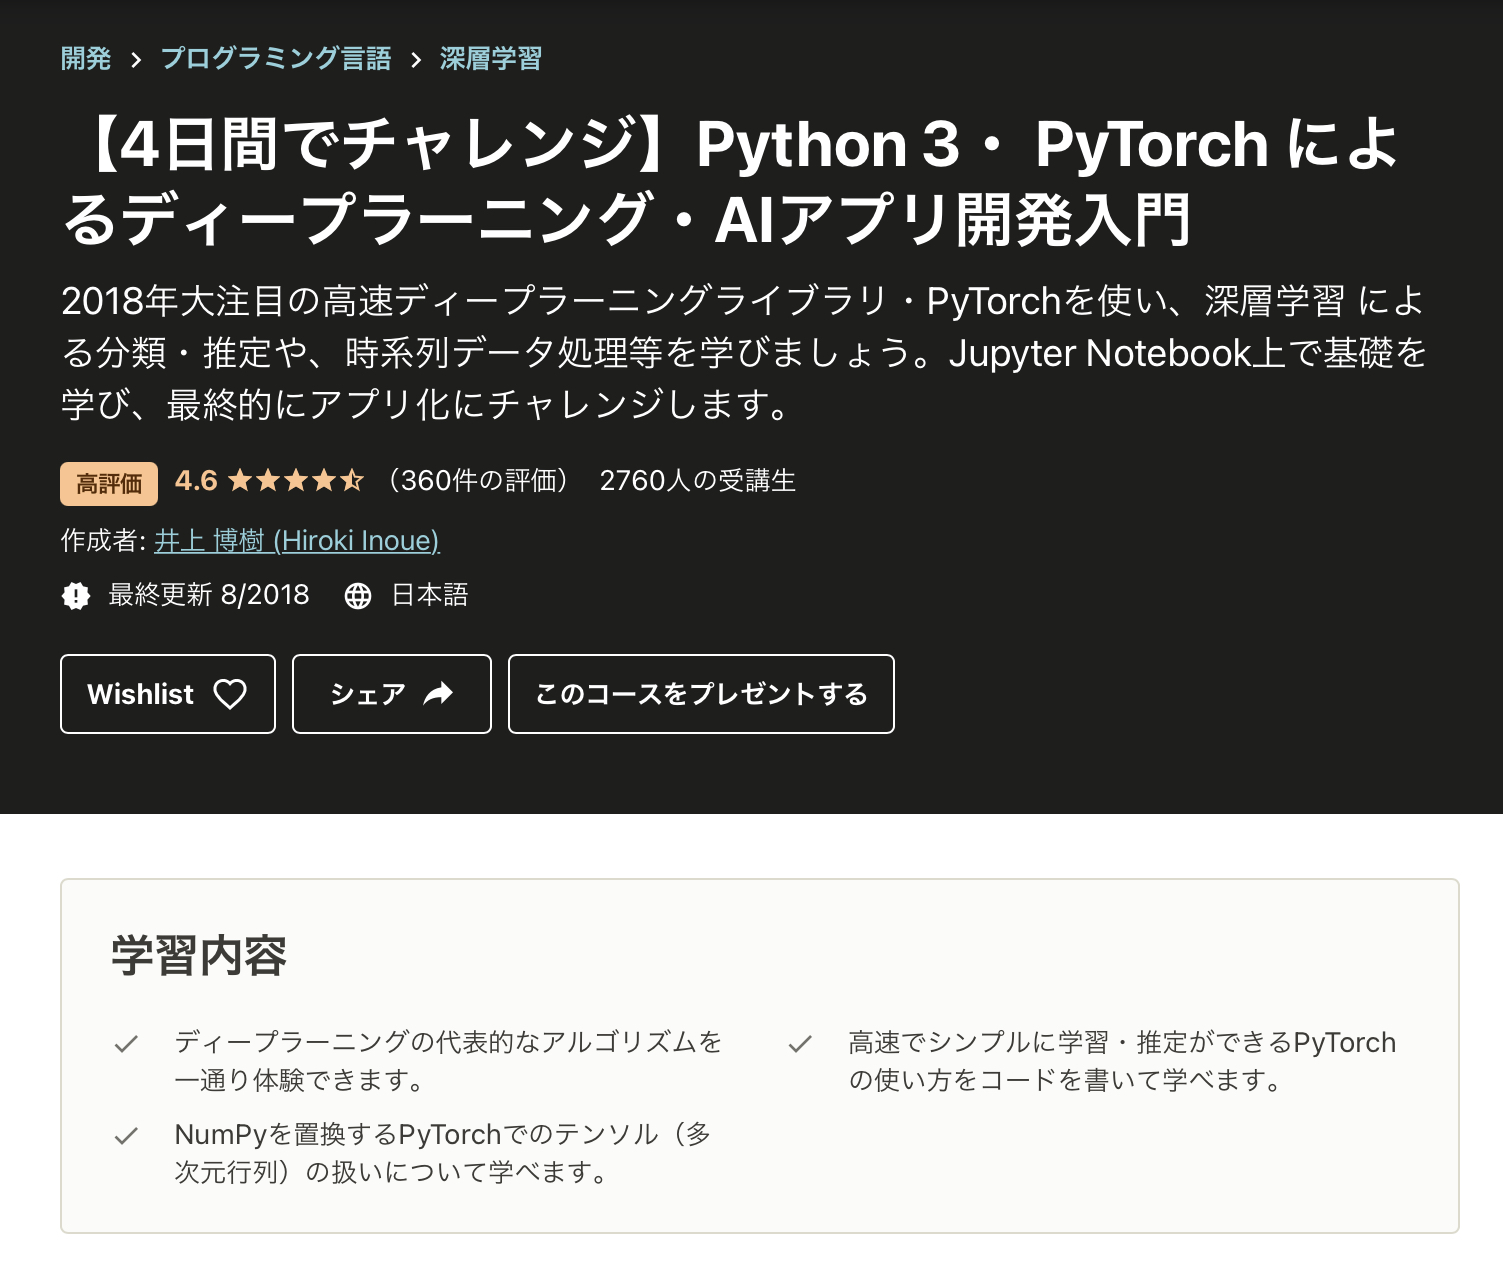Click the checkmark beside ディープラーニングの代表的 item
This screenshot has height=1266, width=1503.
click(126, 1044)
